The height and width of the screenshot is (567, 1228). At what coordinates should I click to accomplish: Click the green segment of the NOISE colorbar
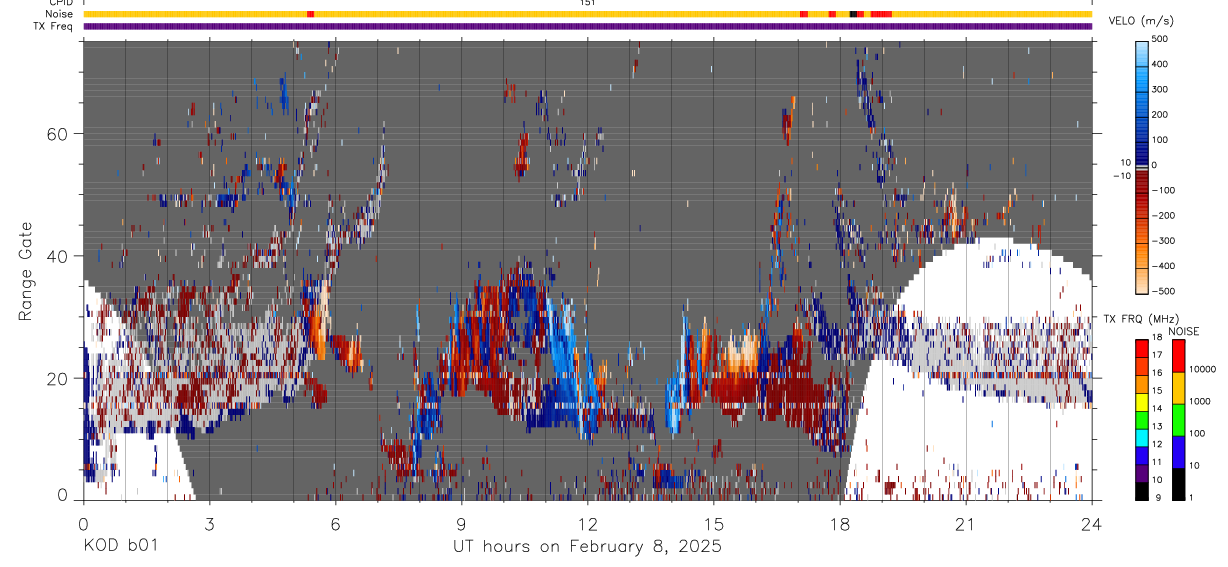pyautogui.click(x=1178, y=420)
